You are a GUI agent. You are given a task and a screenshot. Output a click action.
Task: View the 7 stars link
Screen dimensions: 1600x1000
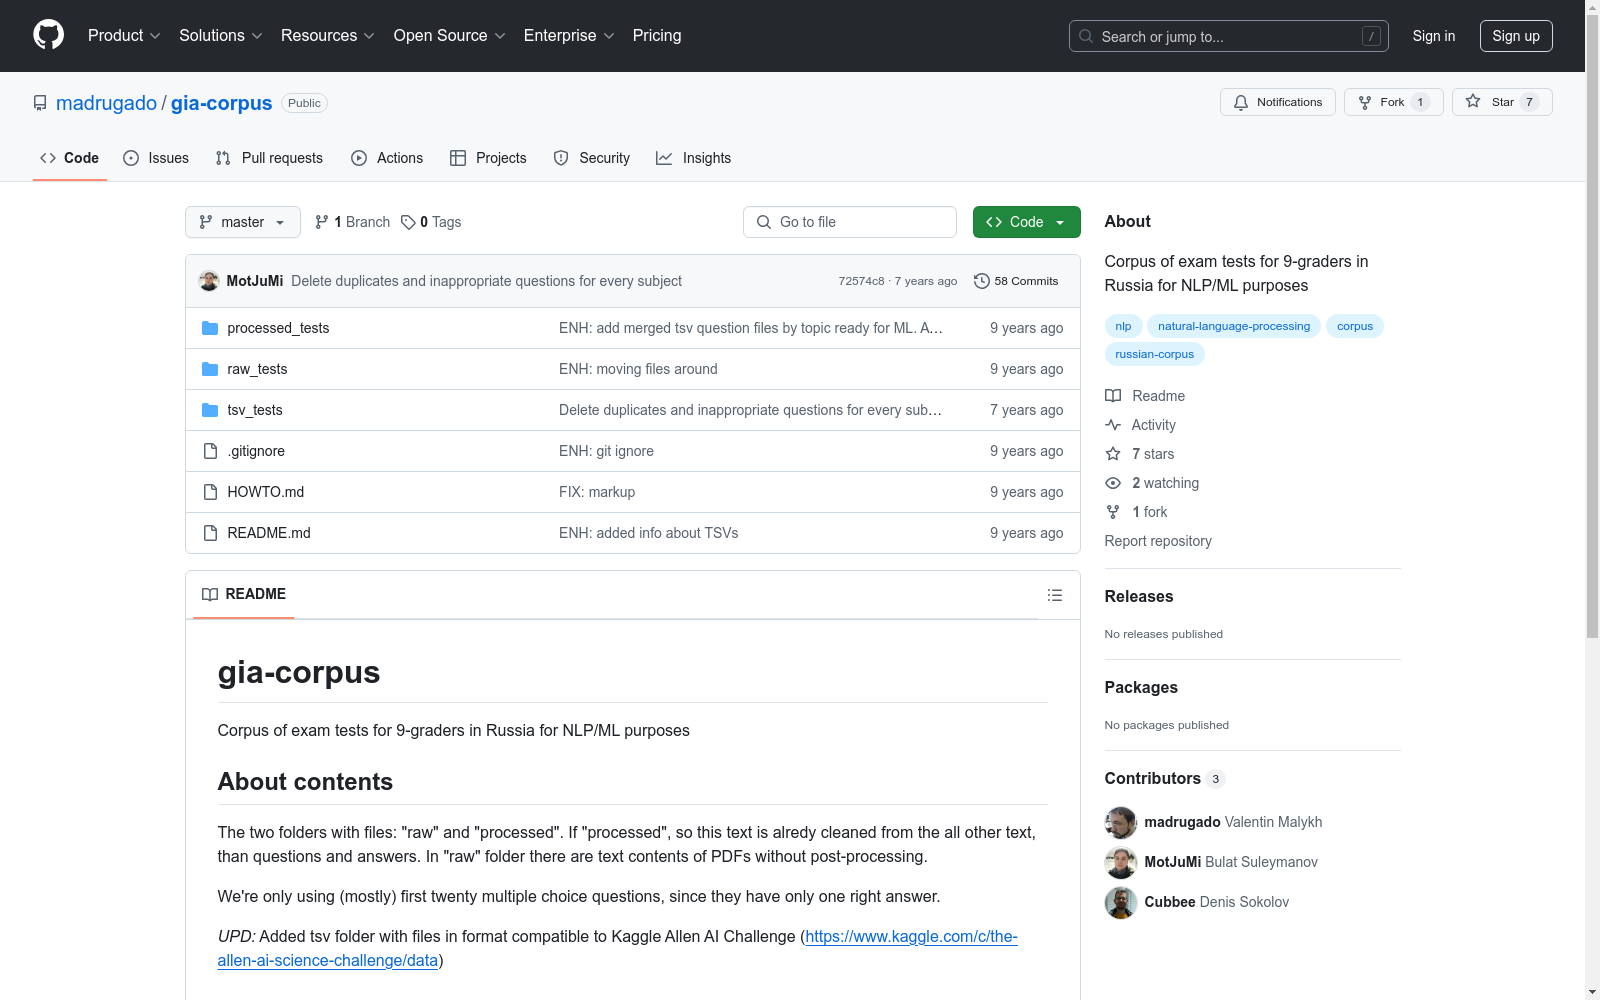pos(1140,454)
